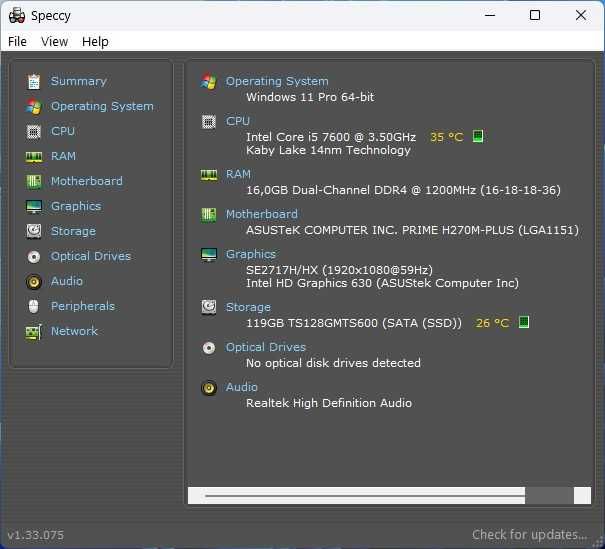
Task: Click the CPU chip icon in summary pane
Action: pos(209,122)
